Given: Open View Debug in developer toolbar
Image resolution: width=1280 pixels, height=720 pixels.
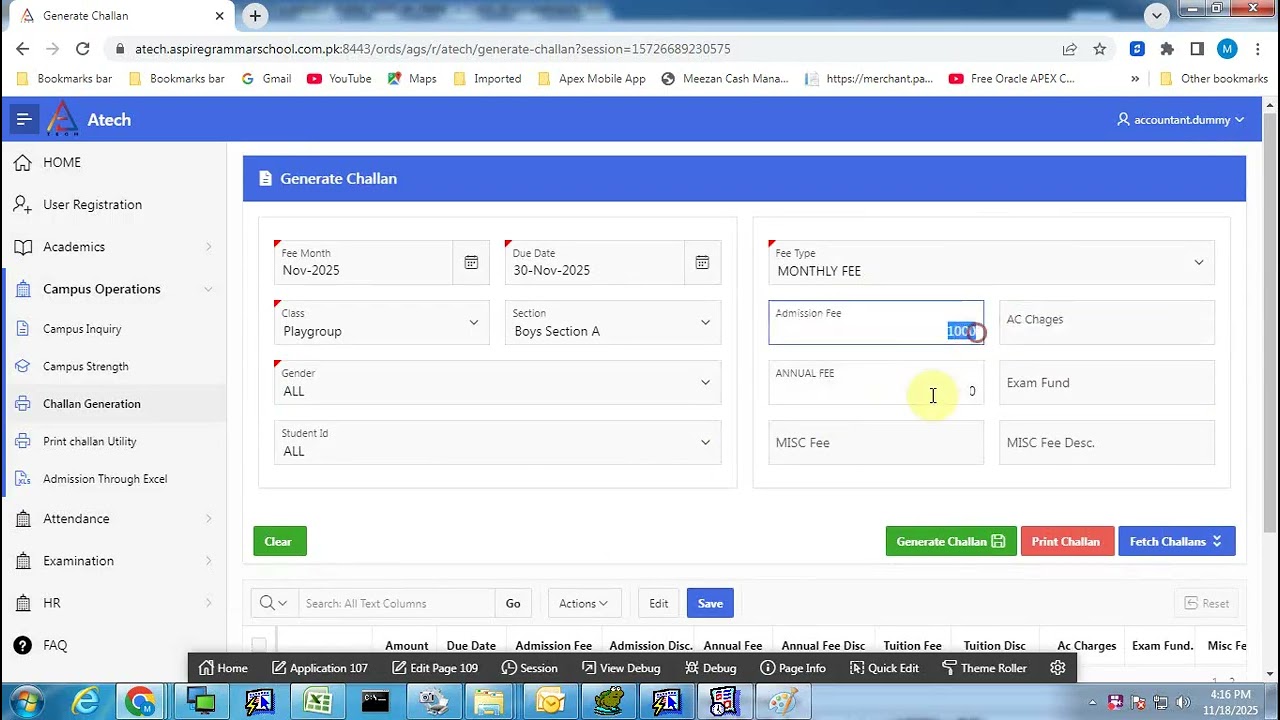Looking at the screenshot, I should click(x=621, y=668).
